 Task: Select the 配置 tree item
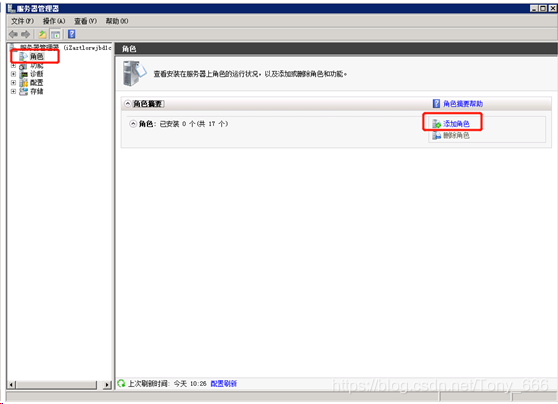click(x=36, y=83)
